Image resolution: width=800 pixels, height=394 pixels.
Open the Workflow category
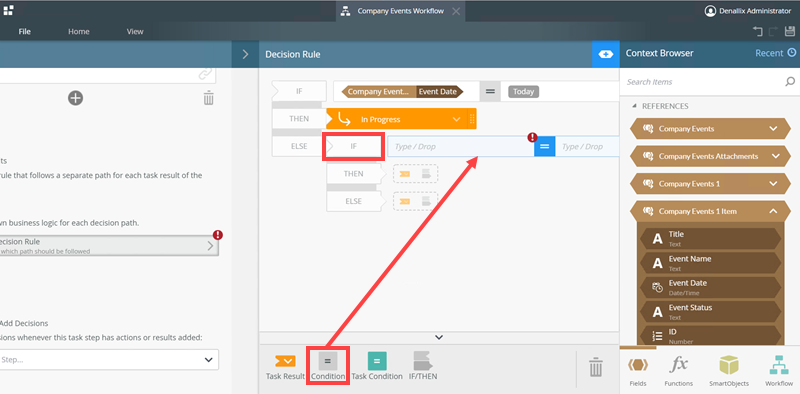click(779, 371)
